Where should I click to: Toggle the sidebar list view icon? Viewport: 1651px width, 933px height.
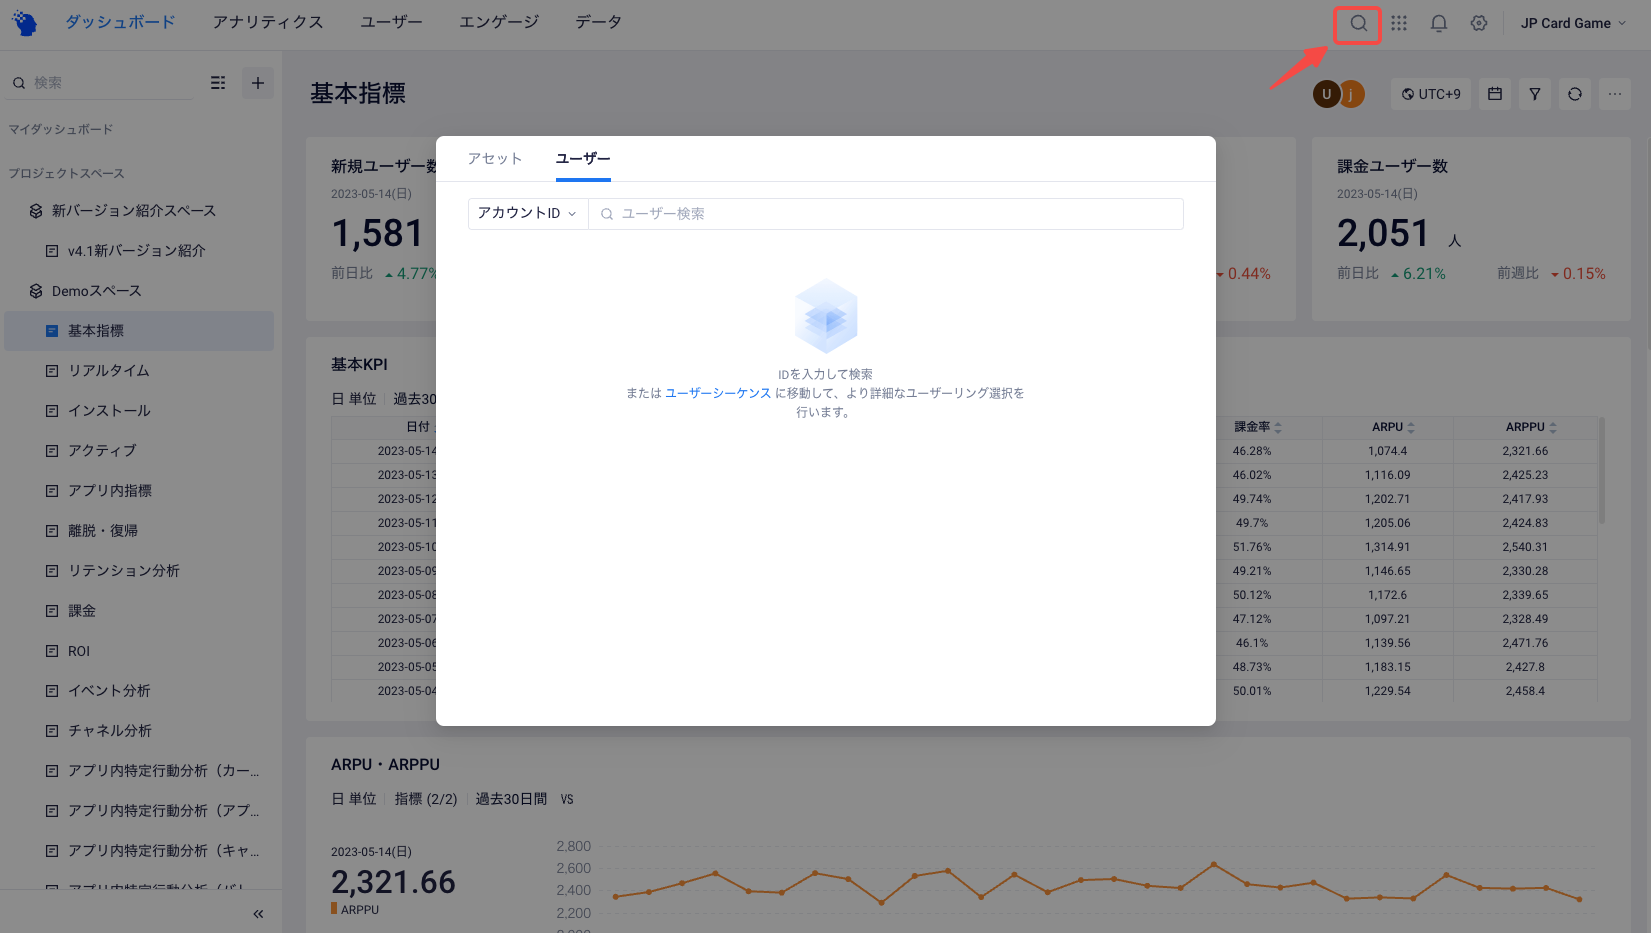[218, 83]
